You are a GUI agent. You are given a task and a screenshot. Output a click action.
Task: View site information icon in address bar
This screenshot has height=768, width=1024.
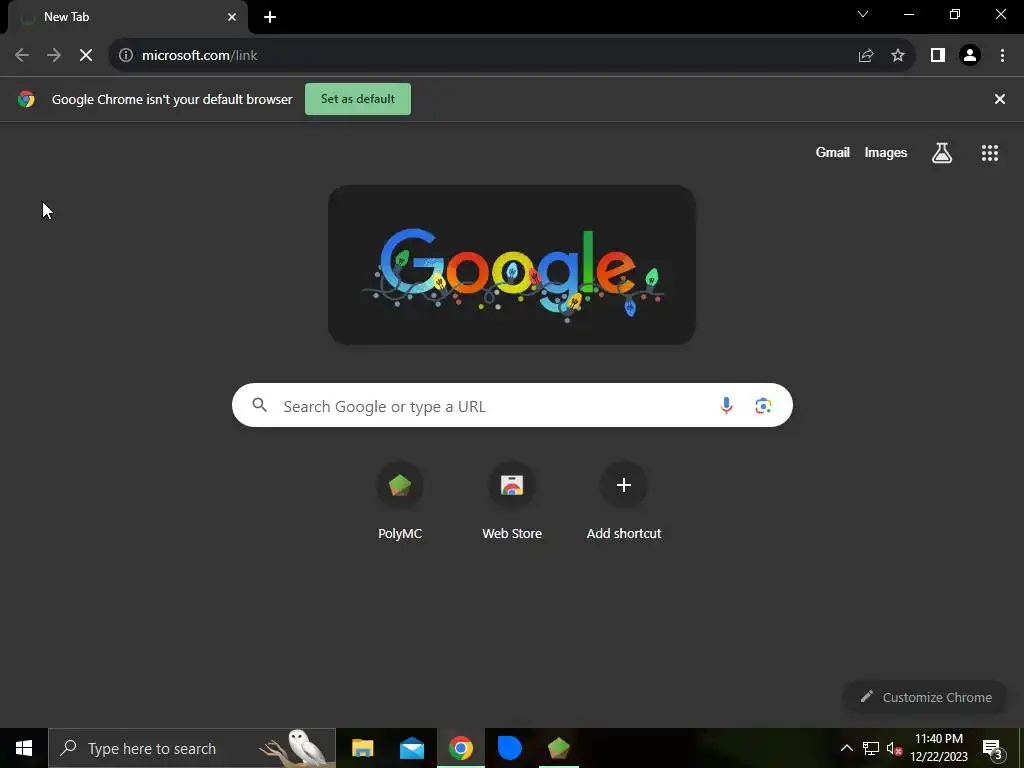(126, 56)
